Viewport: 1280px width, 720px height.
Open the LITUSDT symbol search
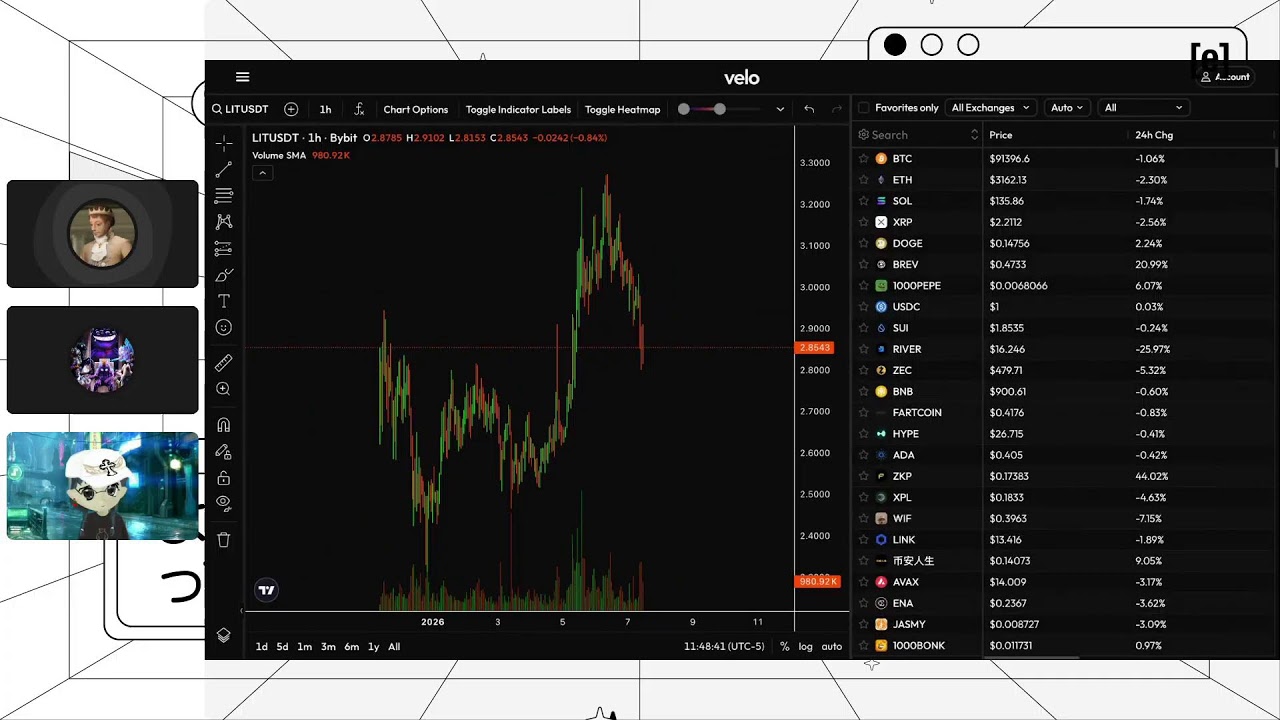click(x=240, y=109)
